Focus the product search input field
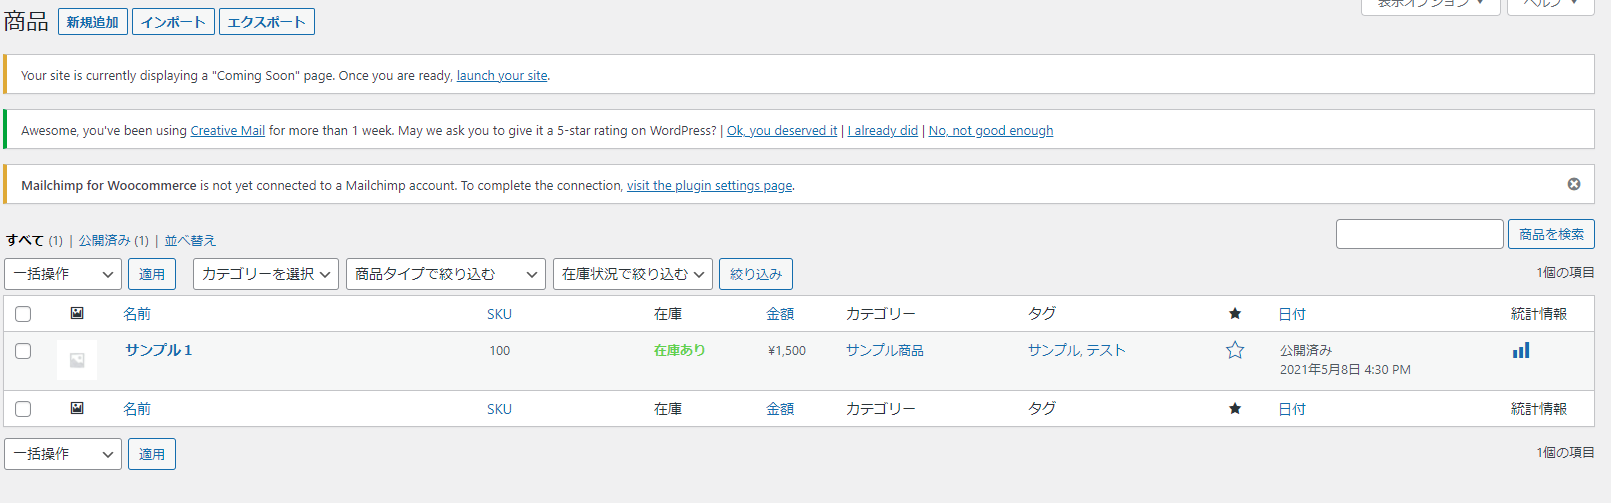This screenshot has height=503, width=1611. pyautogui.click(x=1420, y=234)
